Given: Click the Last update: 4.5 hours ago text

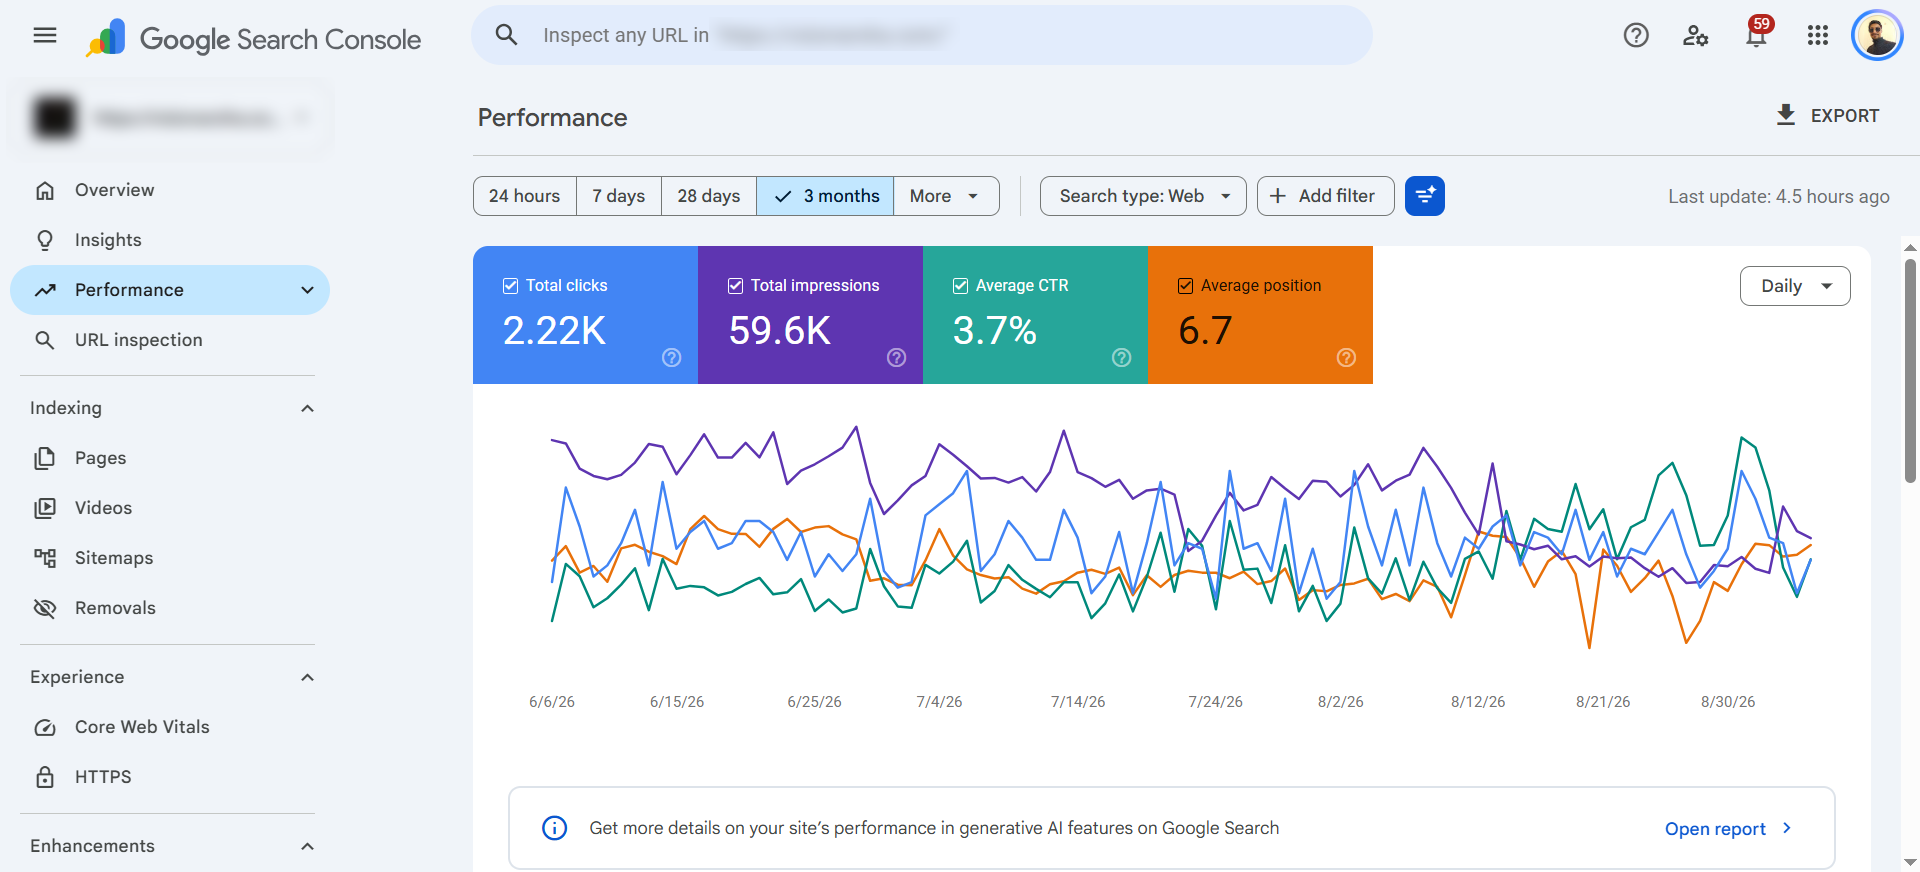Looking at the screenshot, I should pos(1779,197).
